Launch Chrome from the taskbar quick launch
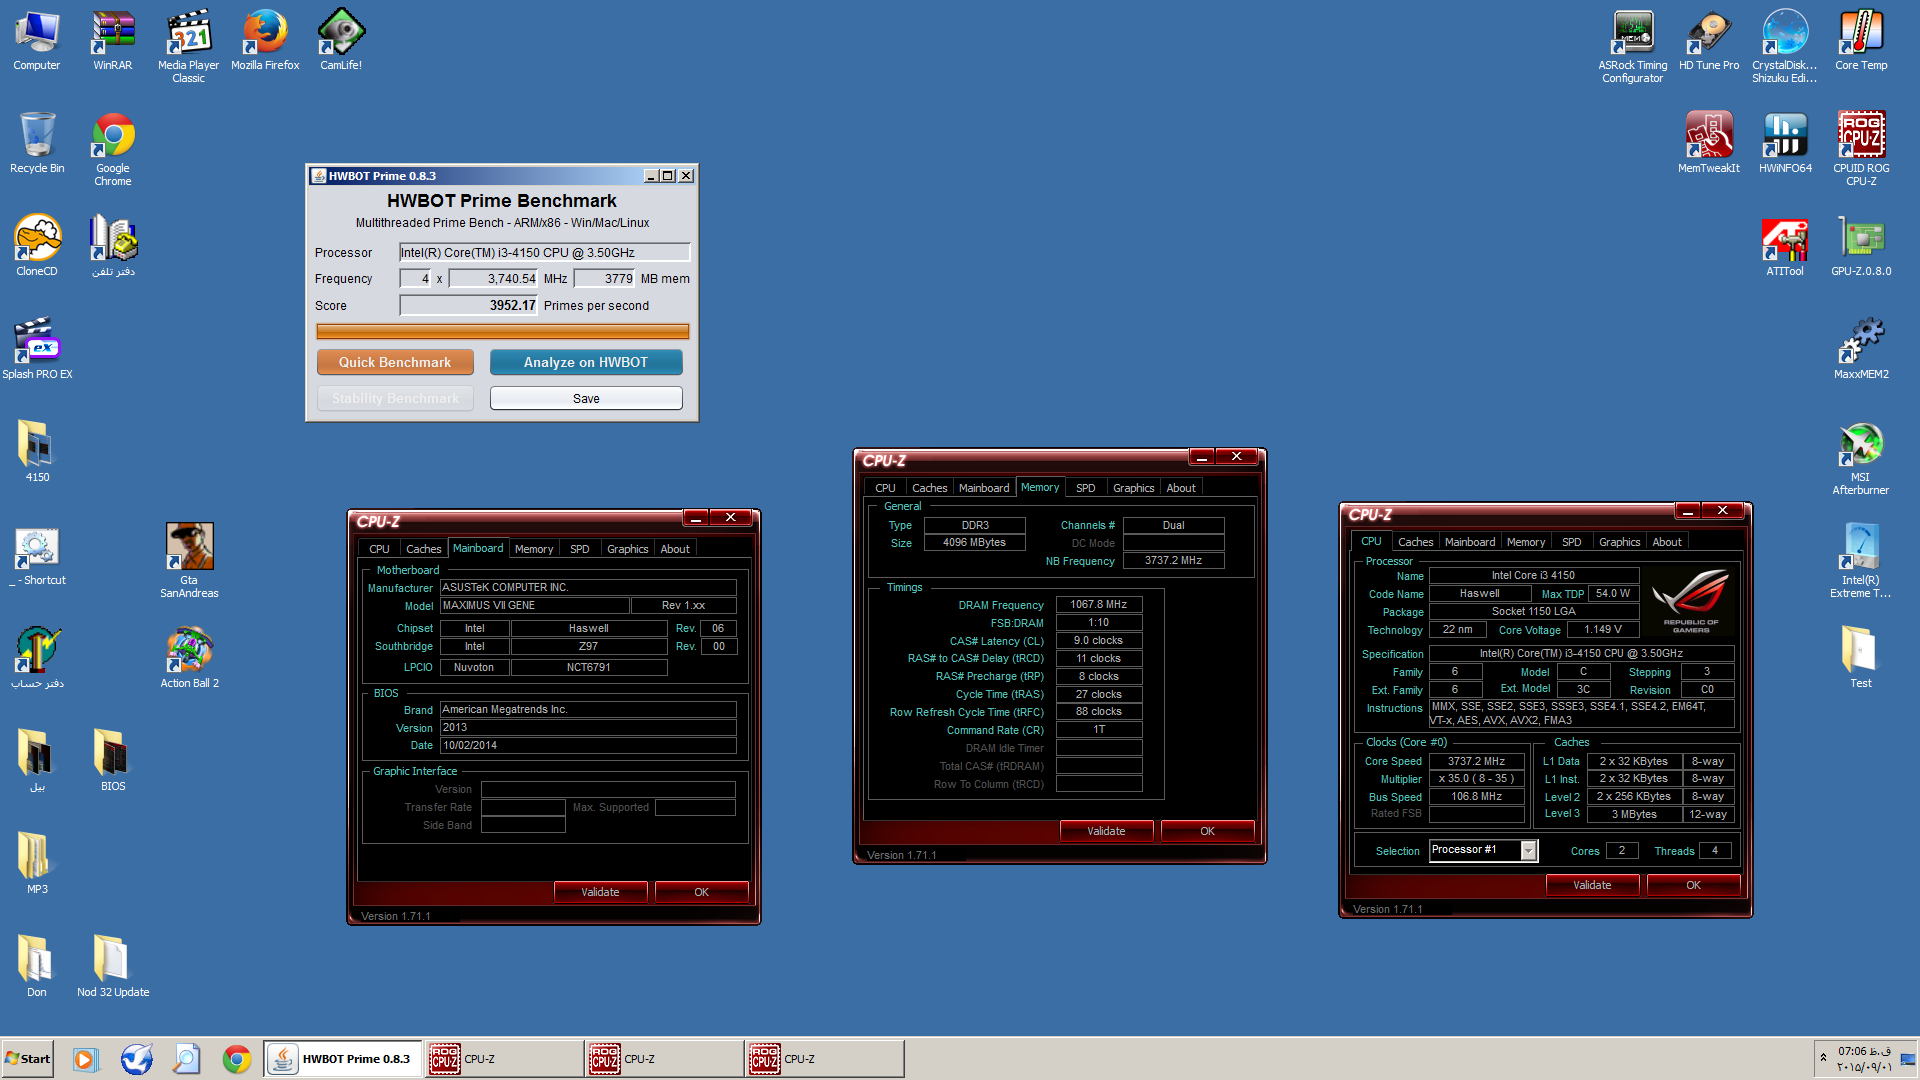 (237, 1059)
